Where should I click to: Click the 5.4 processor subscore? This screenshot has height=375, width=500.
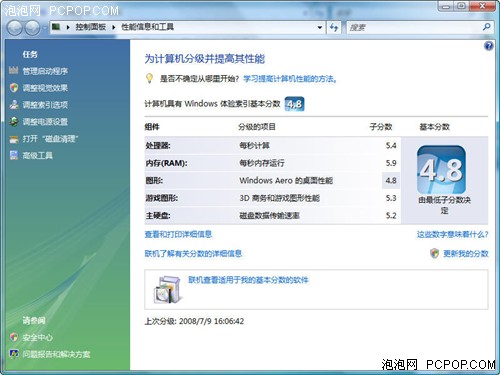pos(391,146)
